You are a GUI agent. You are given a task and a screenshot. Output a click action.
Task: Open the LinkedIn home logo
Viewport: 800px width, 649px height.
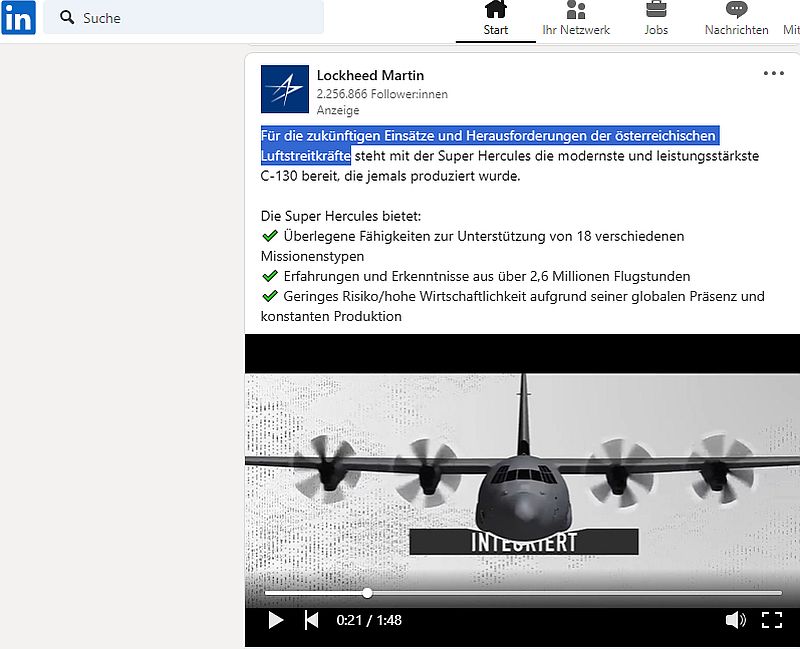pyautogui.click(x=18, y=17)
